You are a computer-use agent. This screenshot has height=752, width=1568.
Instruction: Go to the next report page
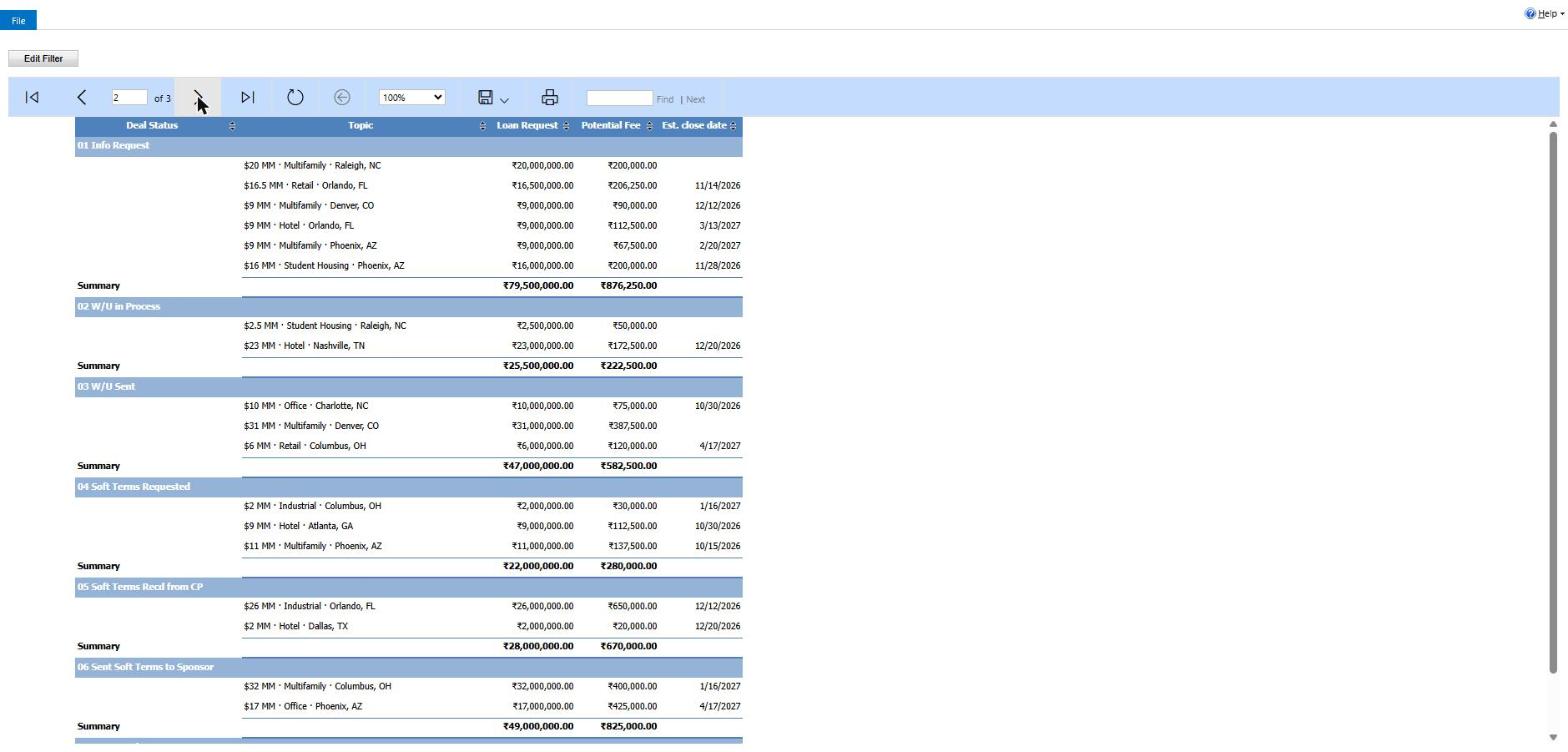(198, 97)
